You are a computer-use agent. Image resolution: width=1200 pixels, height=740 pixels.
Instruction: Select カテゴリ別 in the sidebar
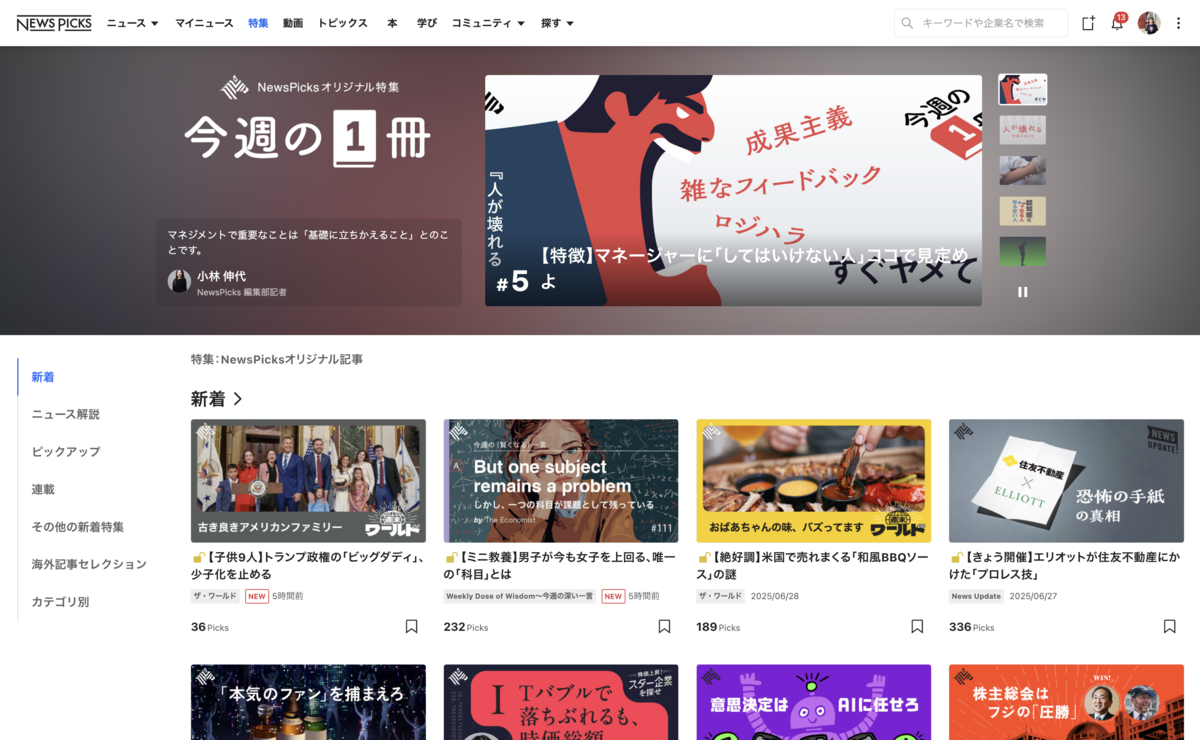pyautogui.click(x=60, y=602)
